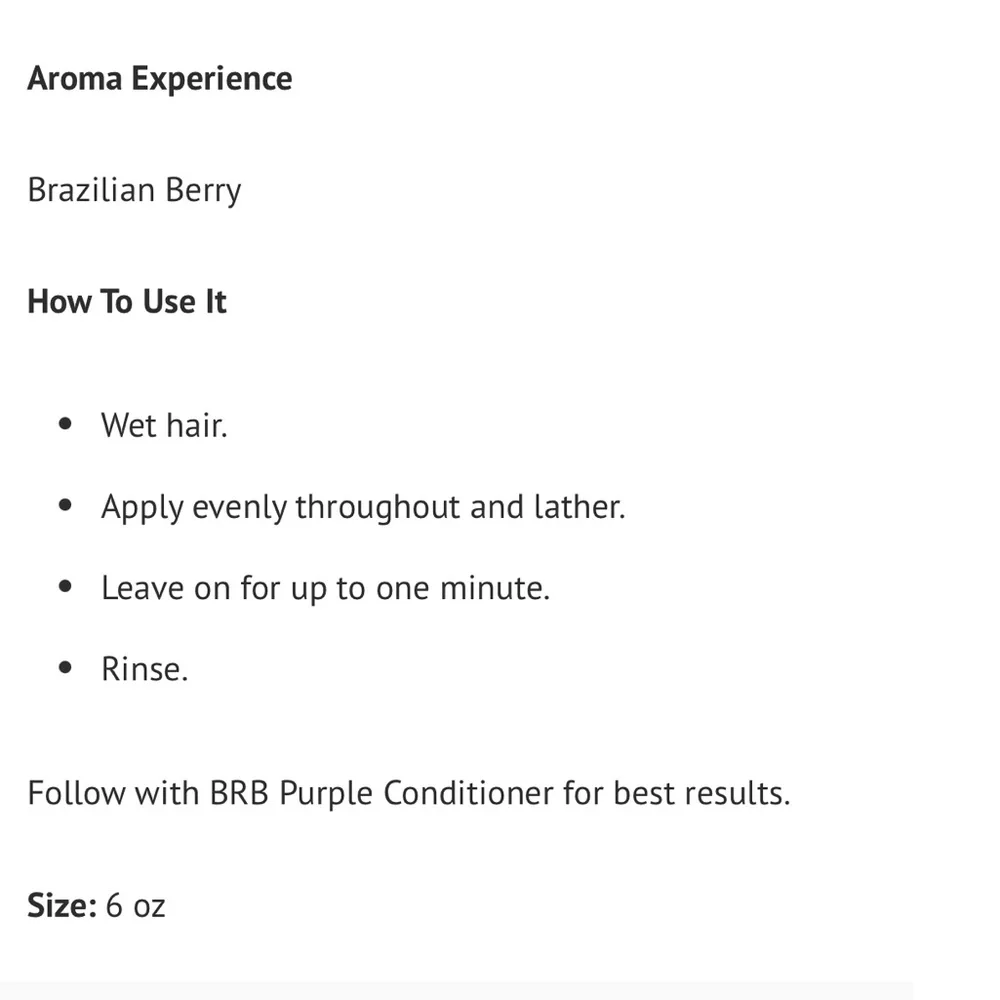
Task: Click the bold Size label
Action: click(x=61, y=906)
